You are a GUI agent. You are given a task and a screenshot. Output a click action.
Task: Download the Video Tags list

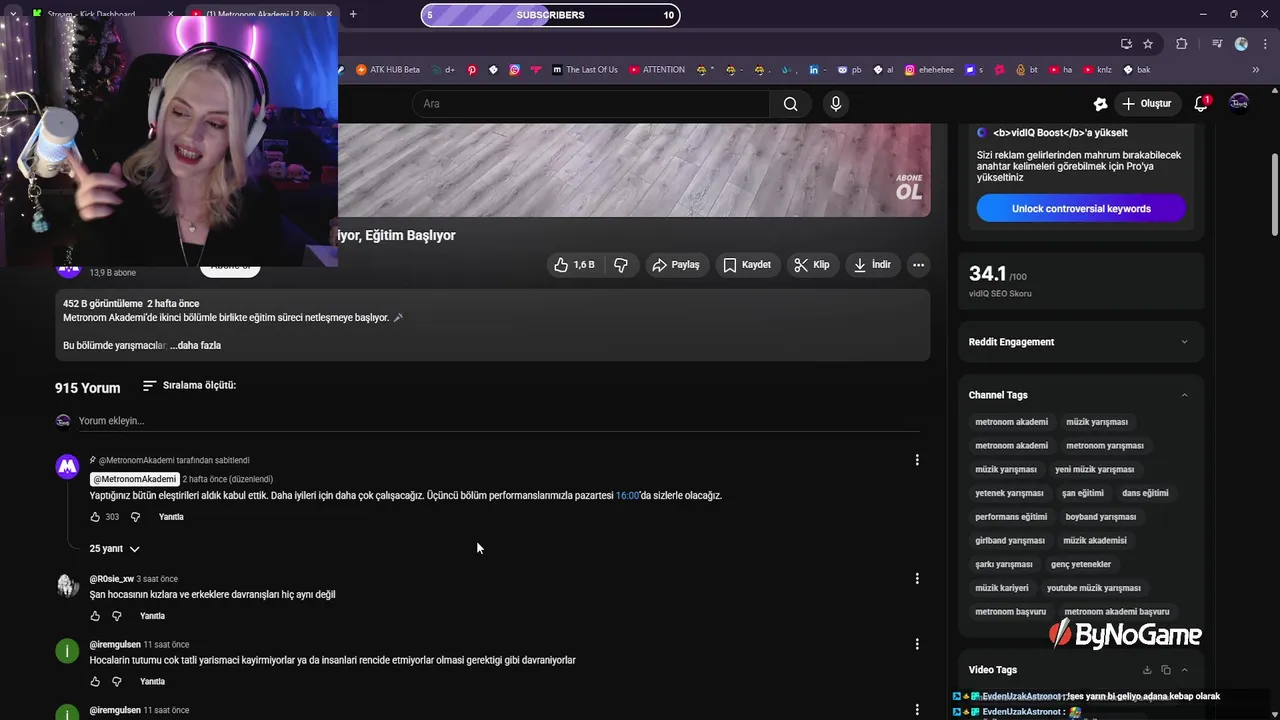pos(1147,670)
